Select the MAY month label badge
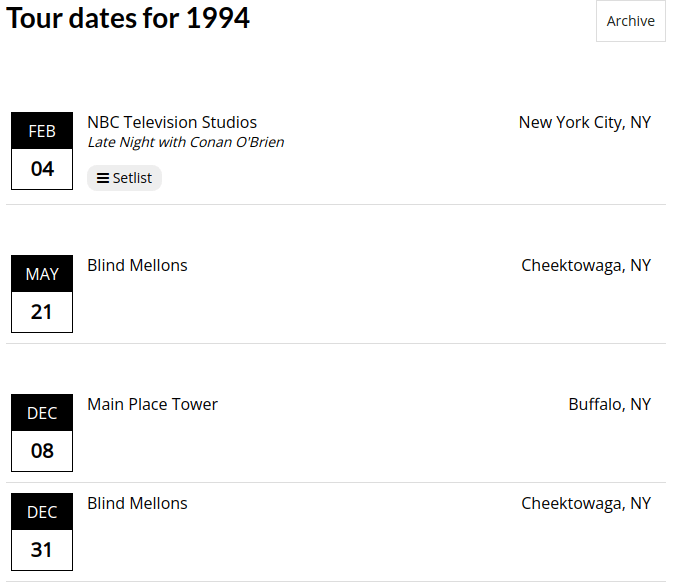 tap(42, 274)
